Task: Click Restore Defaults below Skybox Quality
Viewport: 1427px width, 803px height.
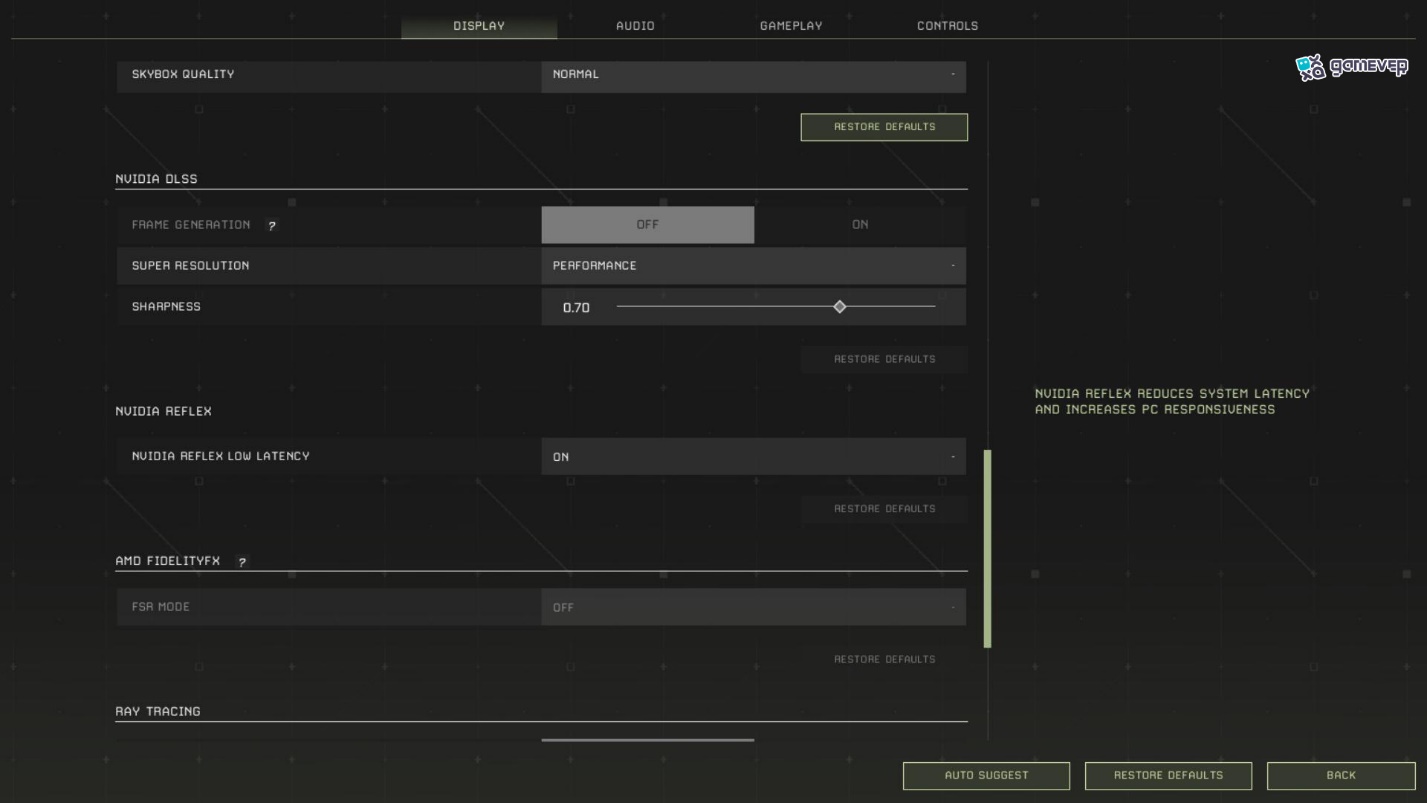Action: (884, 127)
